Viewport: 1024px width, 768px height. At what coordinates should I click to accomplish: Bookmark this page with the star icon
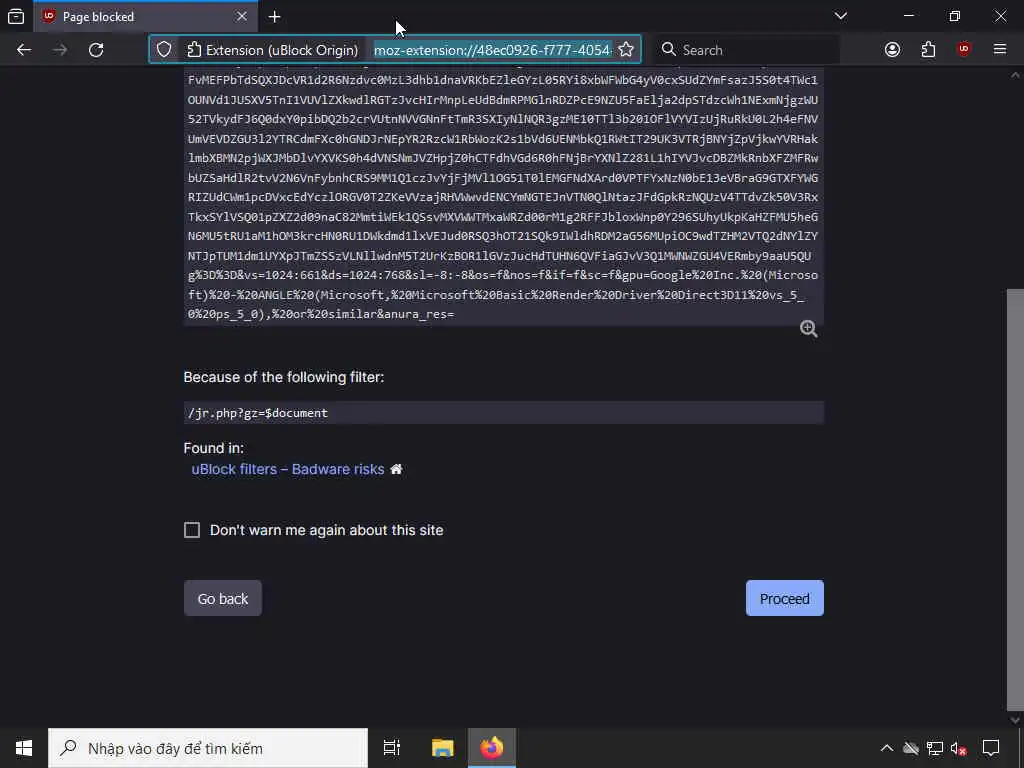626,50
